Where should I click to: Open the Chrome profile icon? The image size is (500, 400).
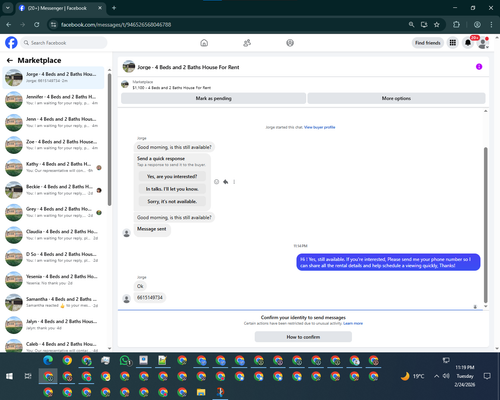click(477, 25)
